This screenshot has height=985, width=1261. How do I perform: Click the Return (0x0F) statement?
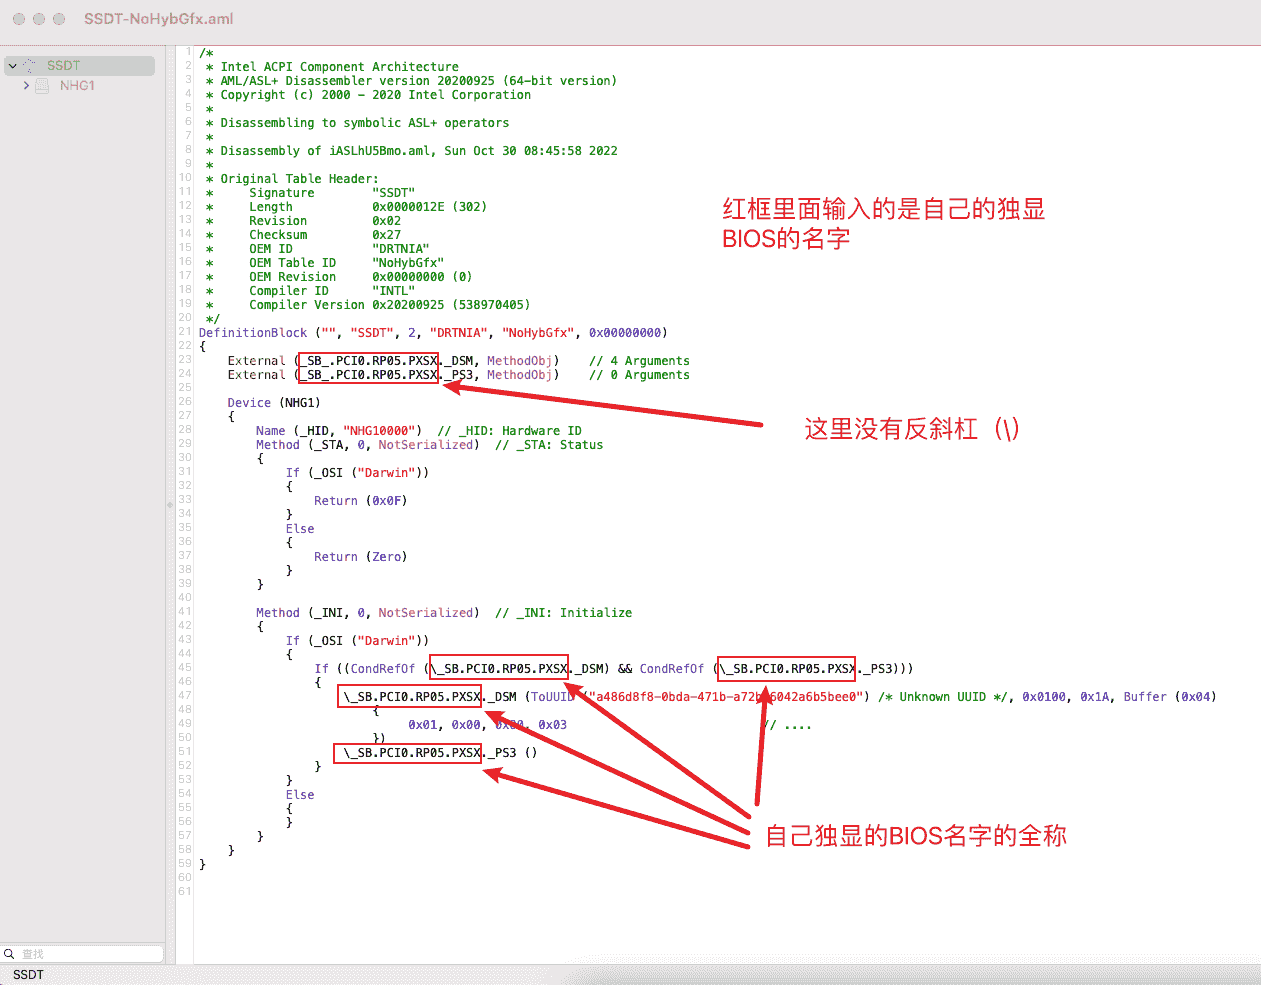click(360, 501)
